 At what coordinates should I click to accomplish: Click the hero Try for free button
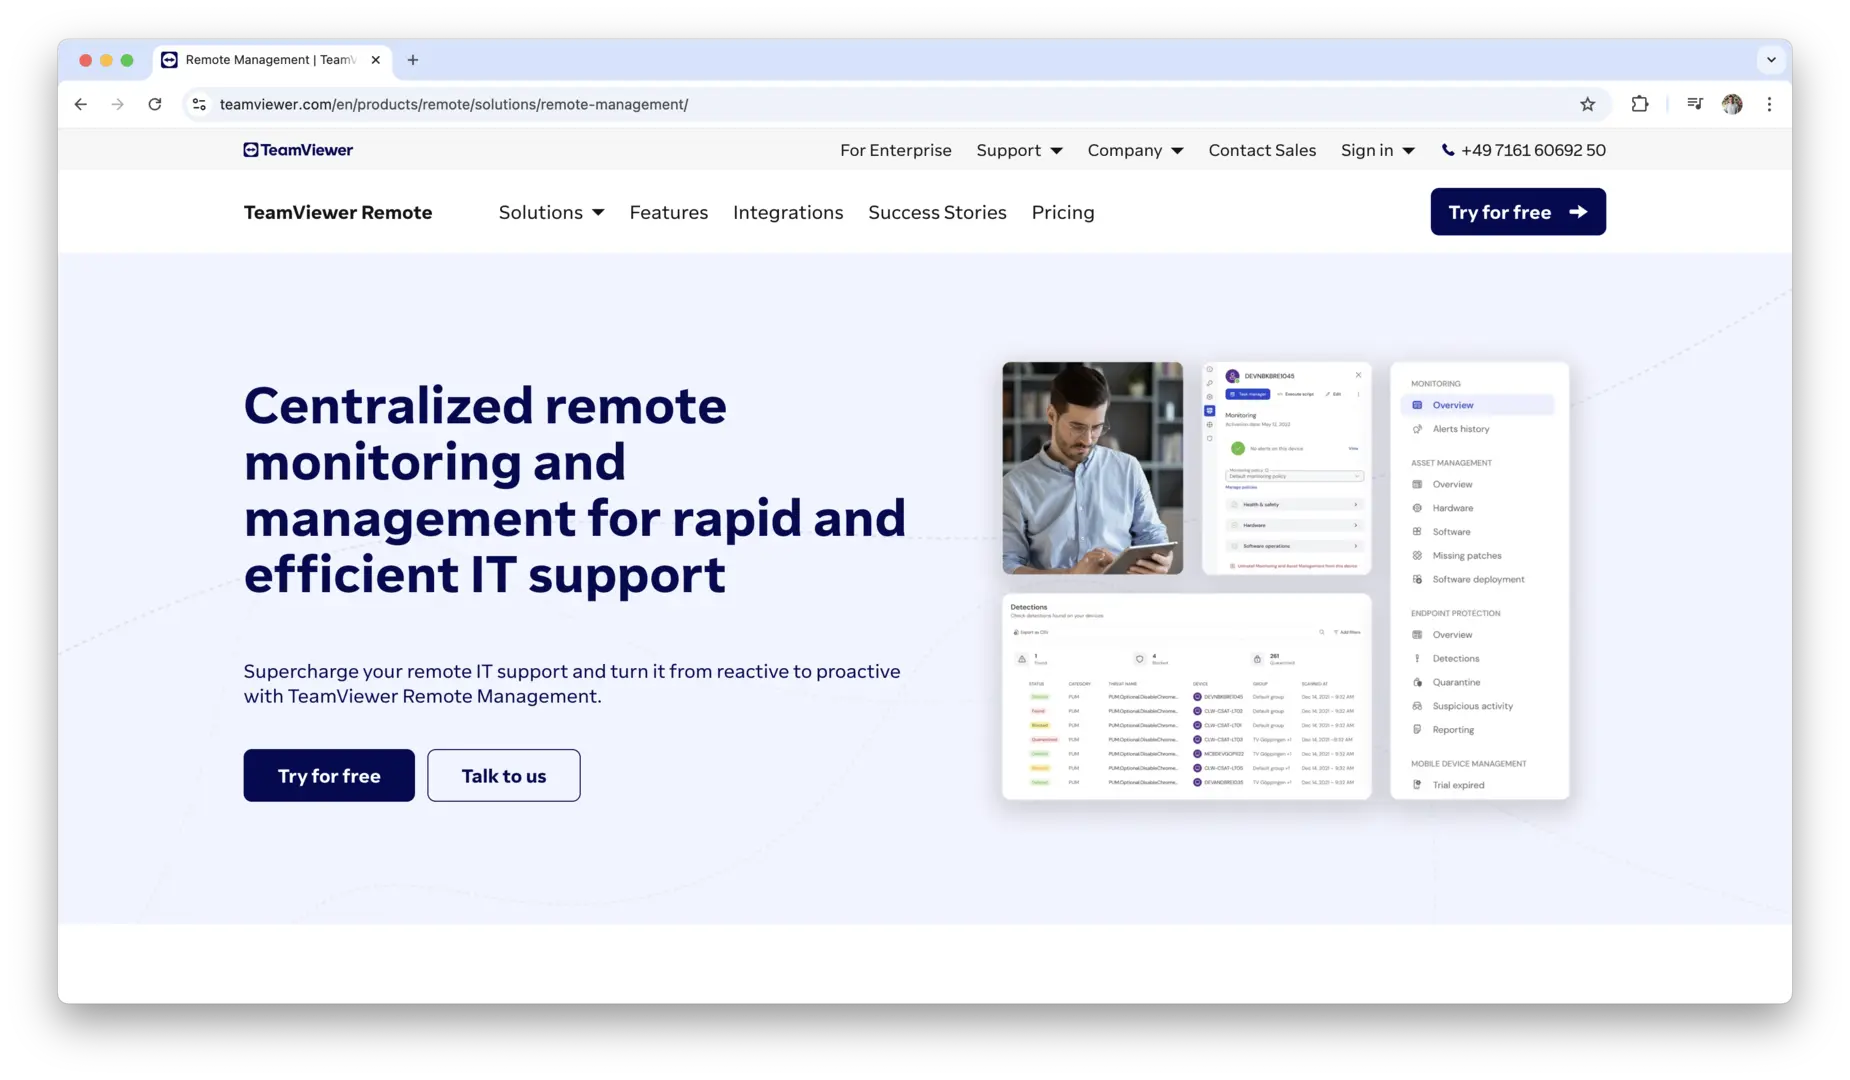coord(329,775)
